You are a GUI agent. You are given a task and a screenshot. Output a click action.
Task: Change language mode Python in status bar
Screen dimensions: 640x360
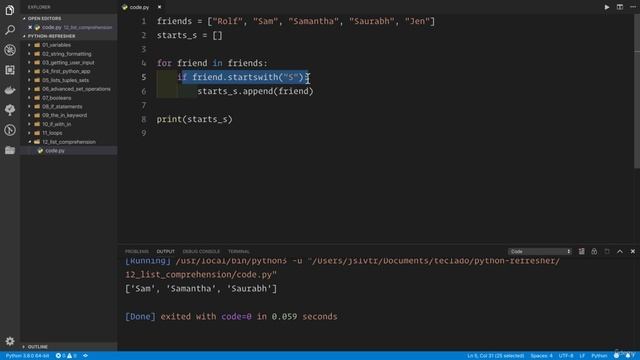599,356
